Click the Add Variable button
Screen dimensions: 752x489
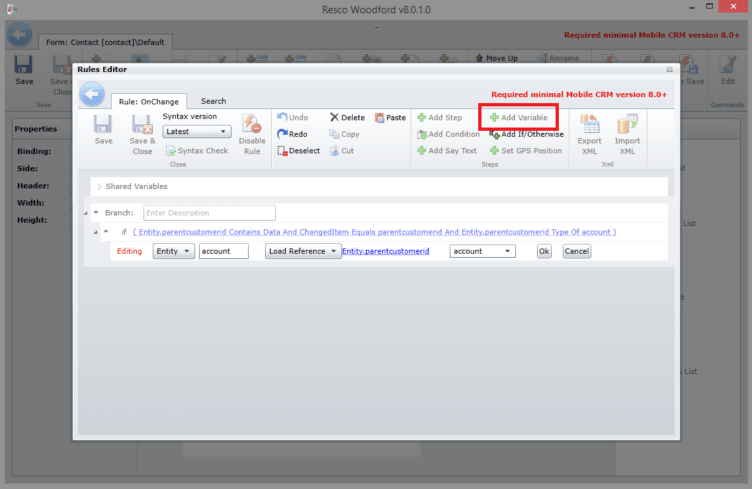pyautogui.click(x=518, y=118)
